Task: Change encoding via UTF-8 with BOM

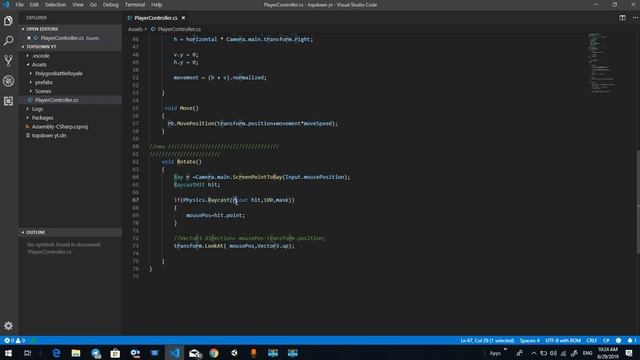Action: 563,340
